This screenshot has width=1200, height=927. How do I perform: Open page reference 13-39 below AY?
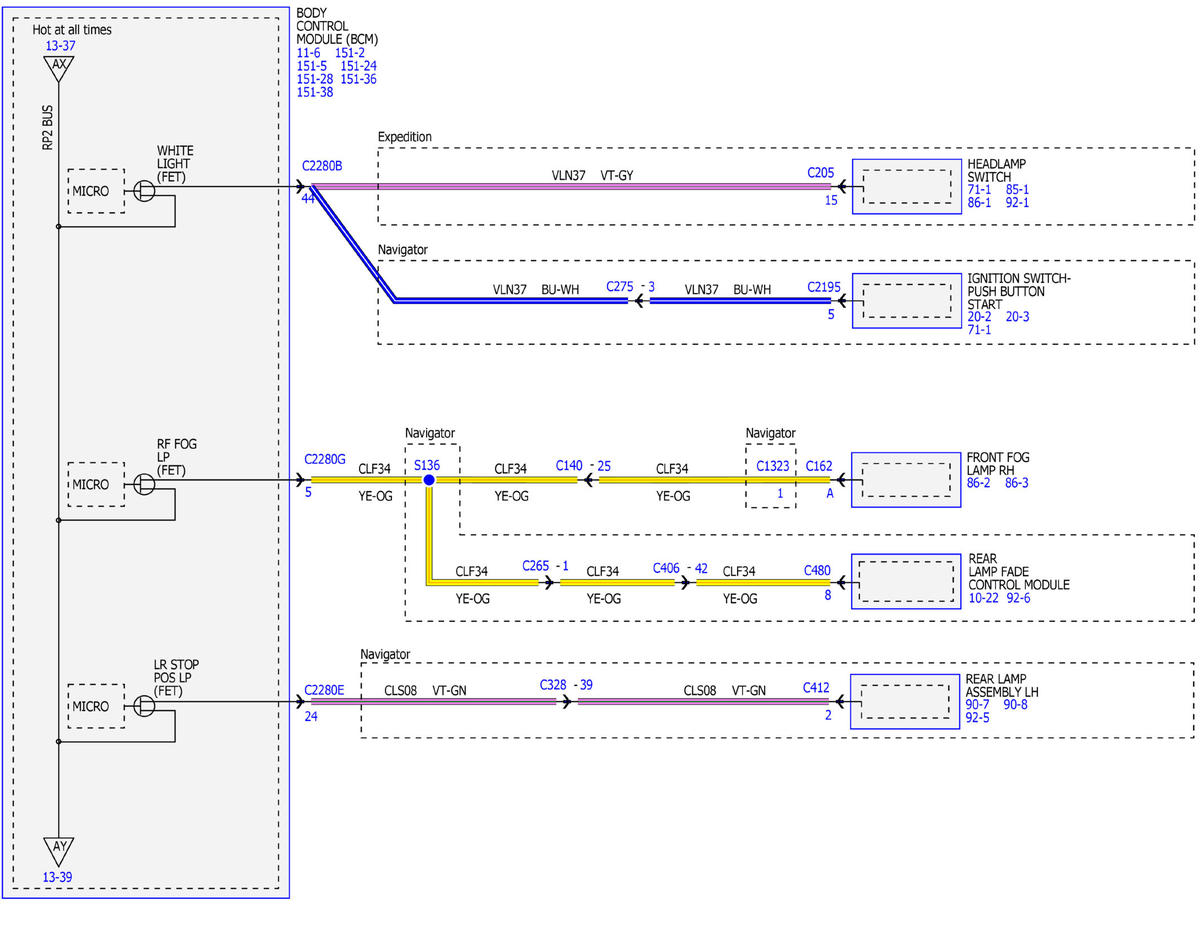[57, 877]
